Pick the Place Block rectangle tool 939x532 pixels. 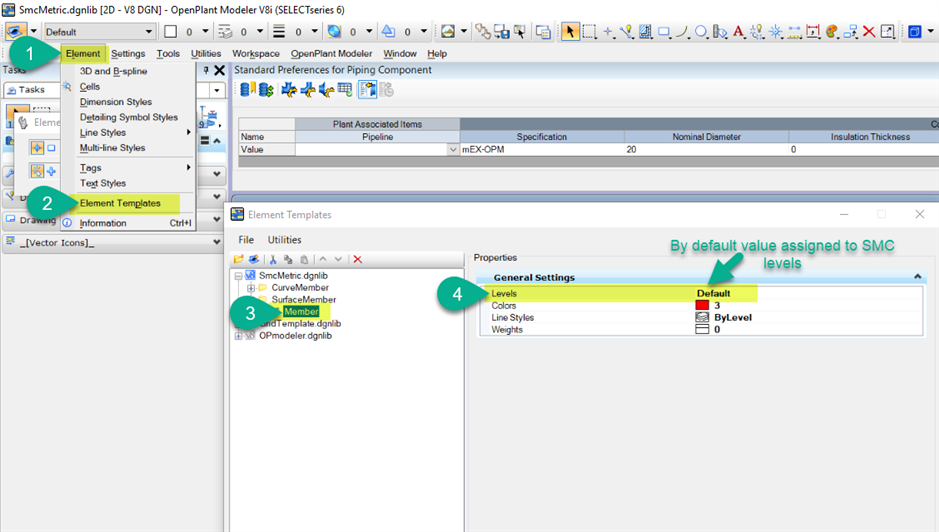coord(664,32)
